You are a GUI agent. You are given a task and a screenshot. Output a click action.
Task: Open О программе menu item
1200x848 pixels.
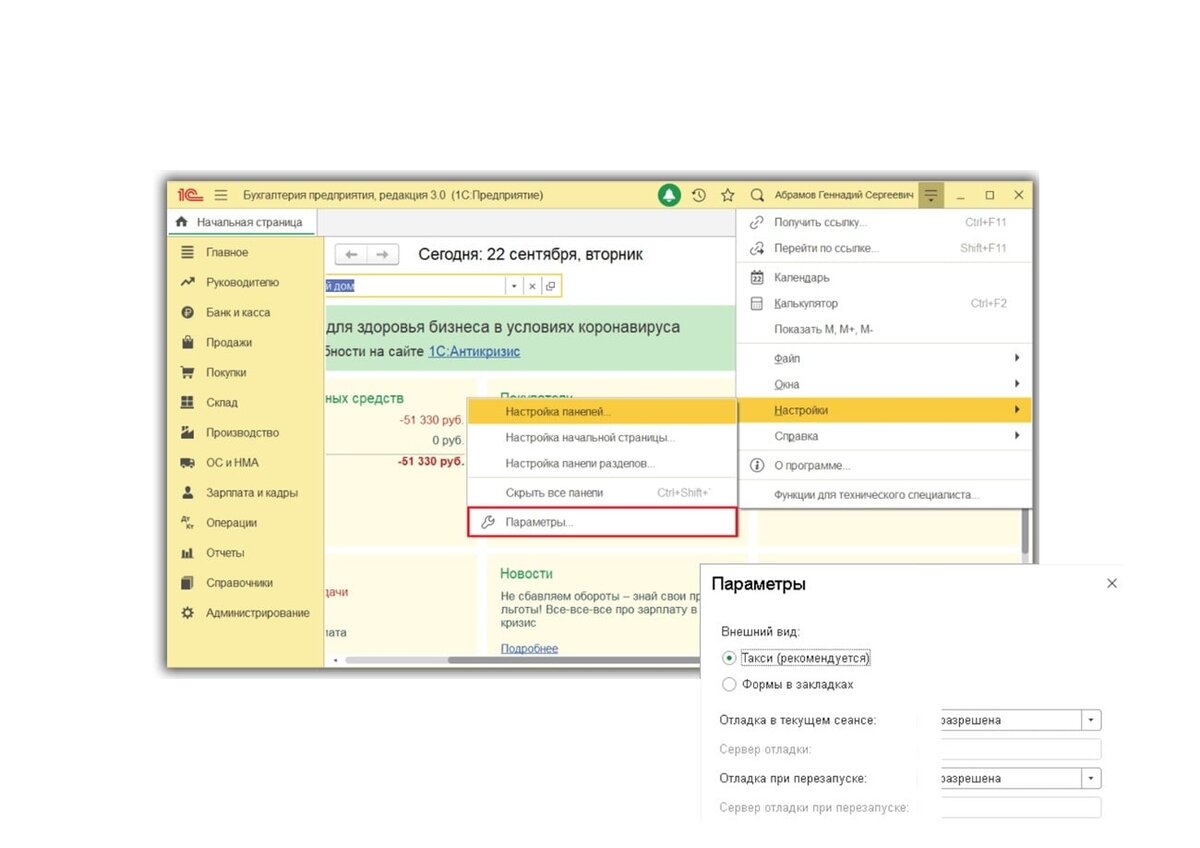pos(884,465)
